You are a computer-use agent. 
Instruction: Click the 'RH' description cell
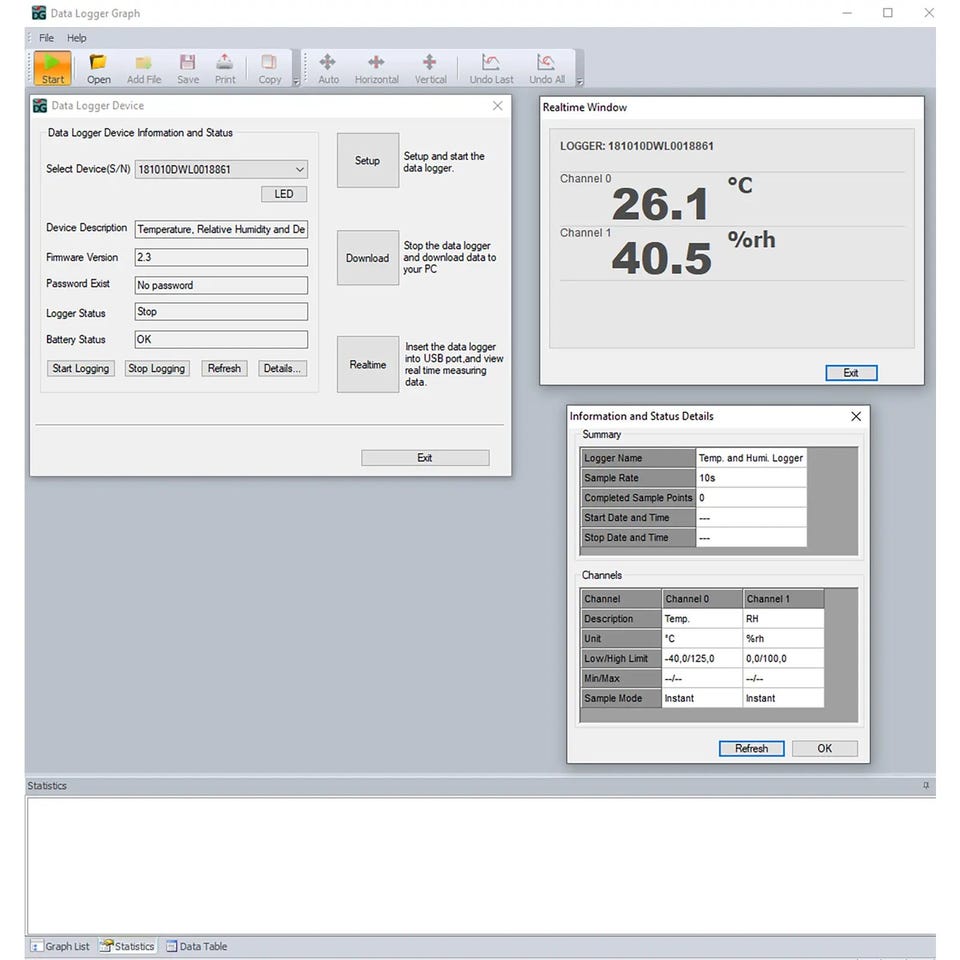point(783,619)
